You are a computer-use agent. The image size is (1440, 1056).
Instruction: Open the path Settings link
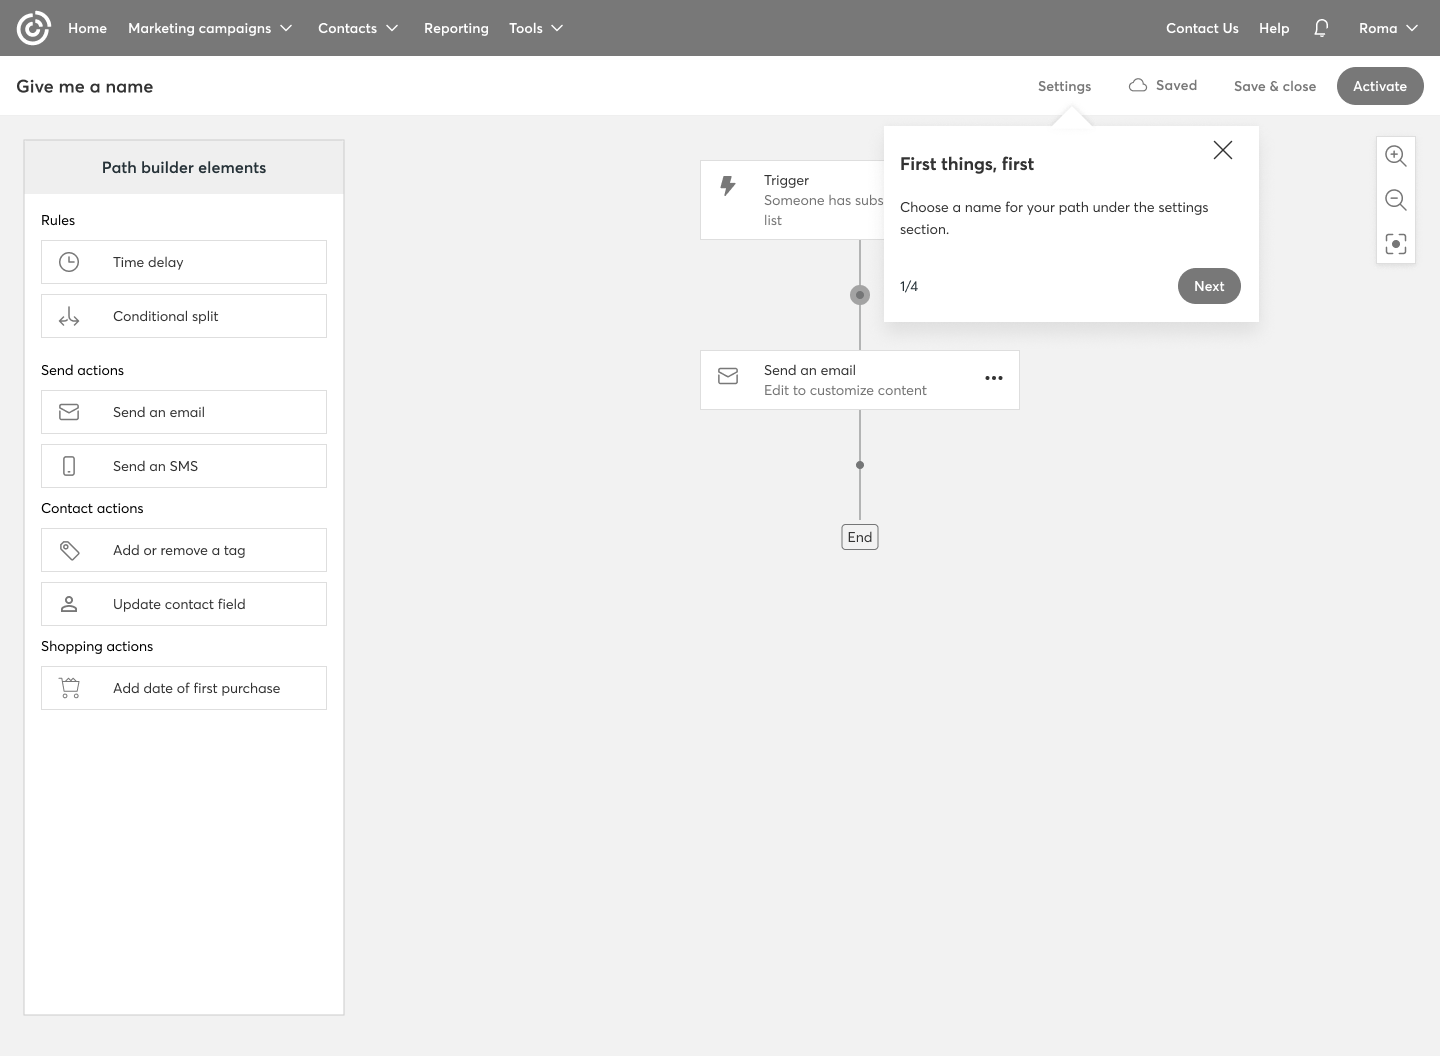[x=1064, y=86]
